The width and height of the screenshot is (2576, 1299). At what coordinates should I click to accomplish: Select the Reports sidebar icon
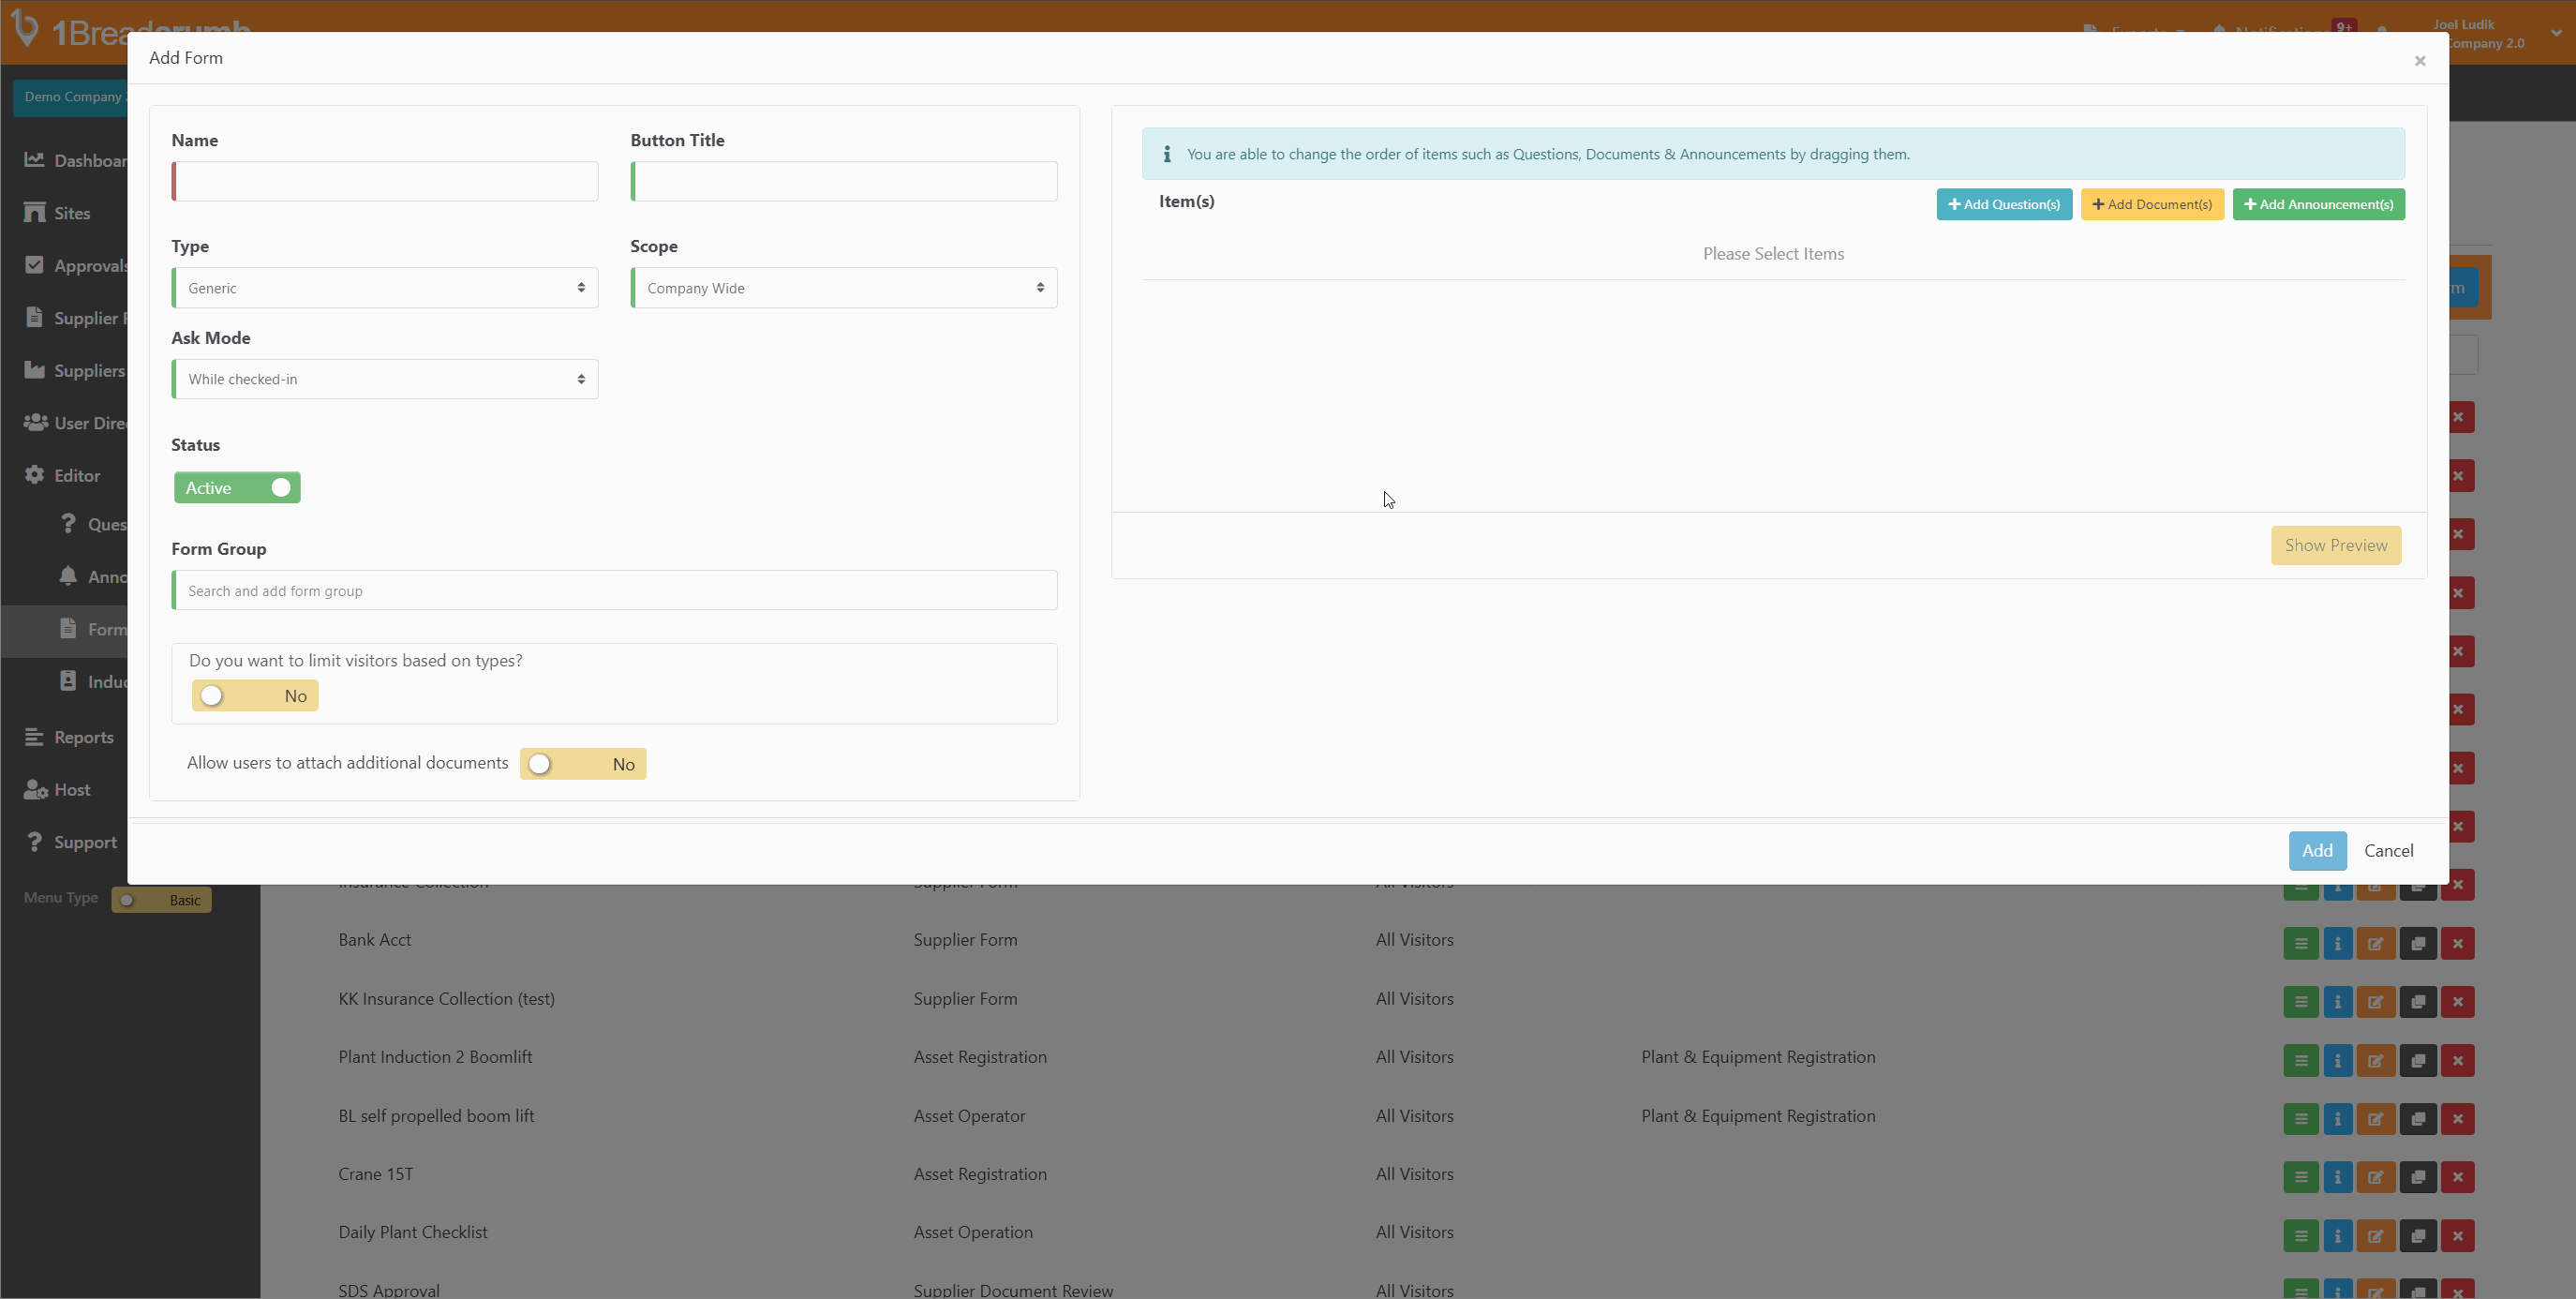[x=34, y=737]
